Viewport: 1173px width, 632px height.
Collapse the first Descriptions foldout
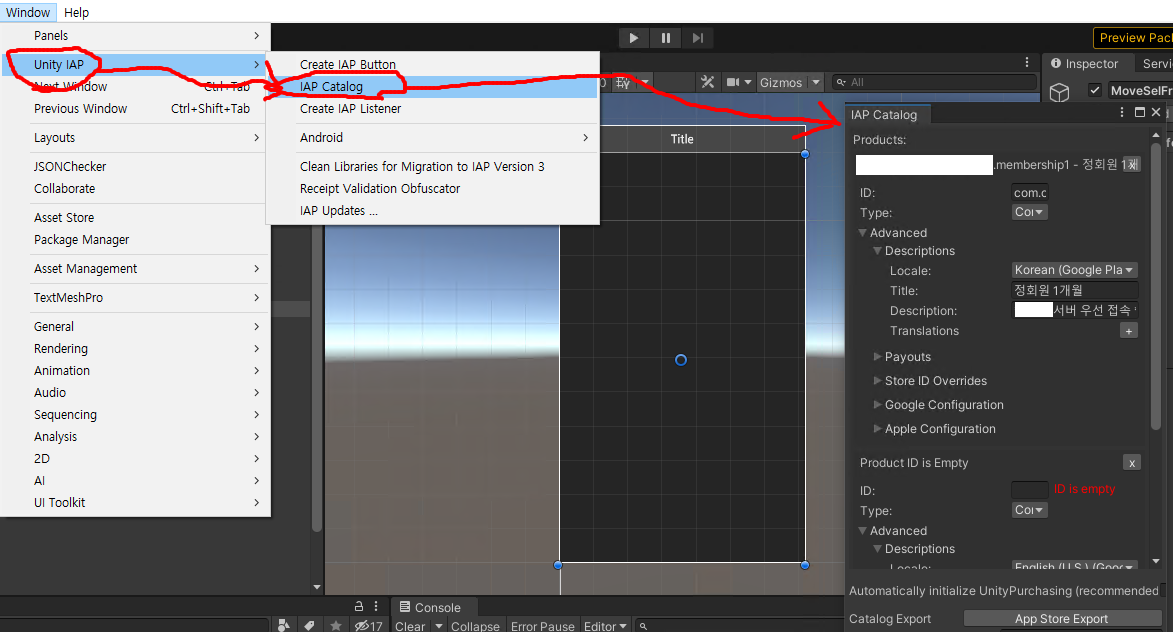878,251
